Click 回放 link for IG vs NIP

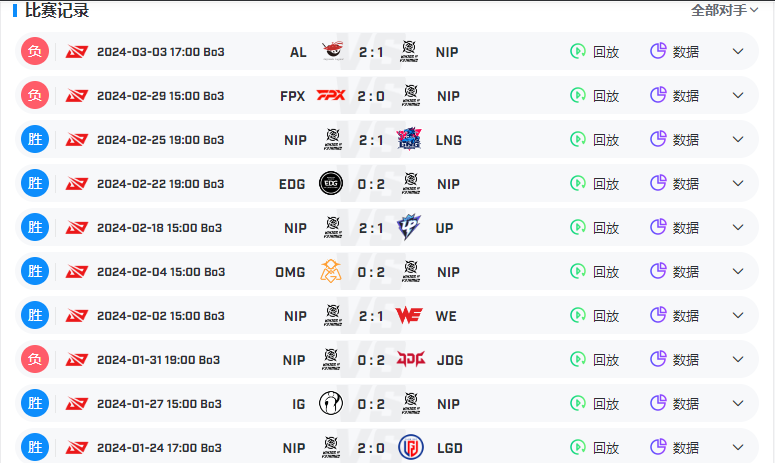[595, 403]
